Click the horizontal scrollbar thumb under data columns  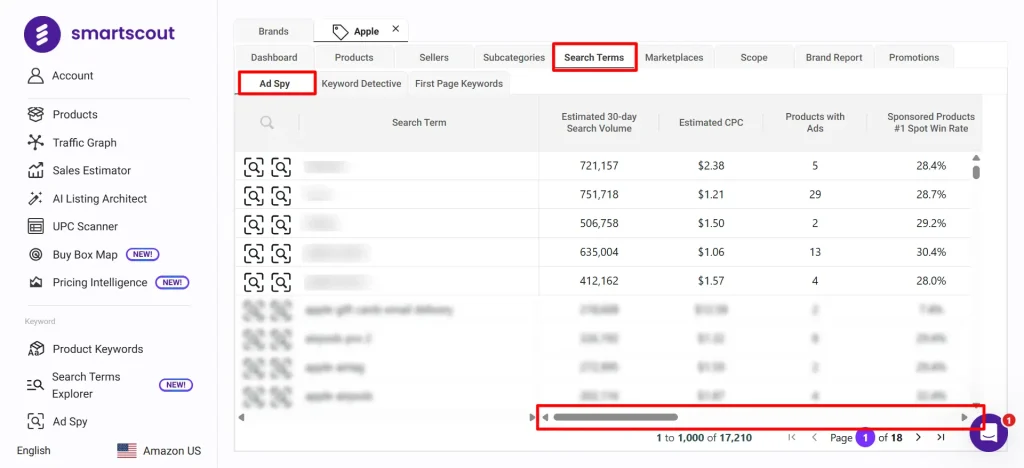tap(615, 417)
